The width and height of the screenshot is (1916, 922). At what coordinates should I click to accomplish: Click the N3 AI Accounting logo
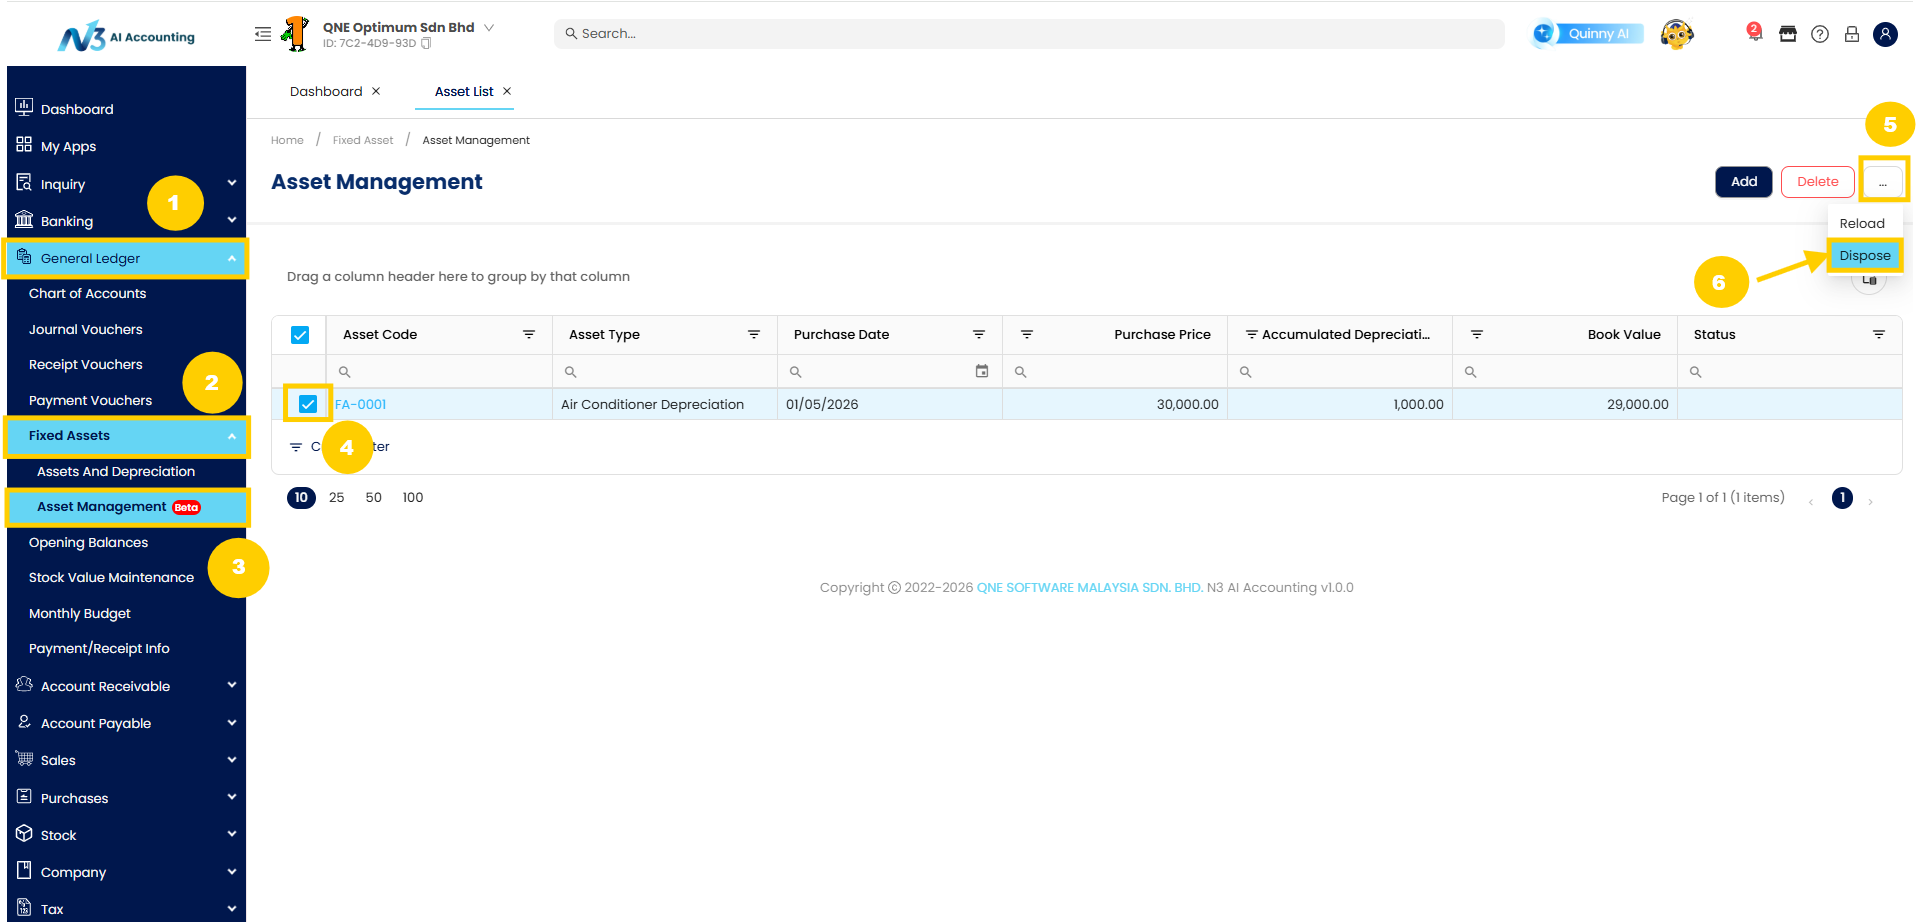126,37
